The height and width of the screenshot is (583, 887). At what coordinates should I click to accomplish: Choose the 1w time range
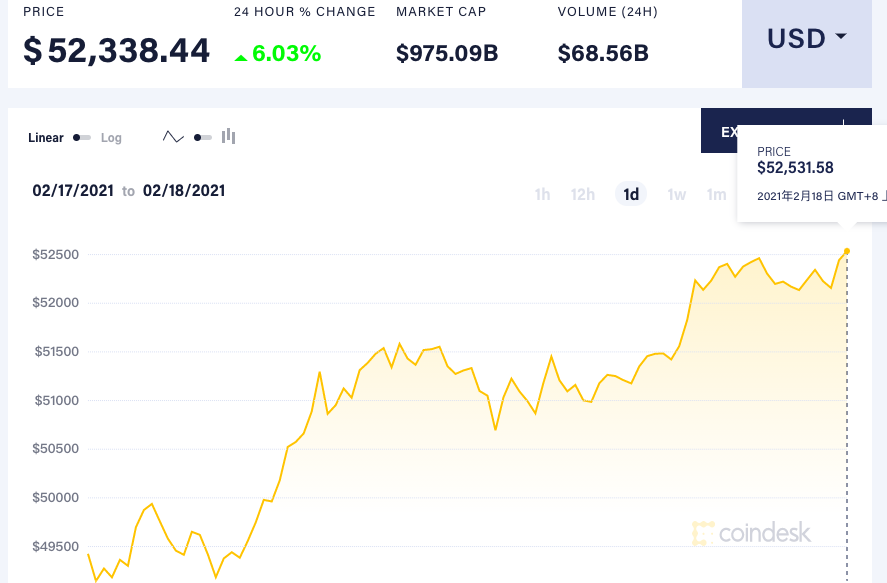677,194
